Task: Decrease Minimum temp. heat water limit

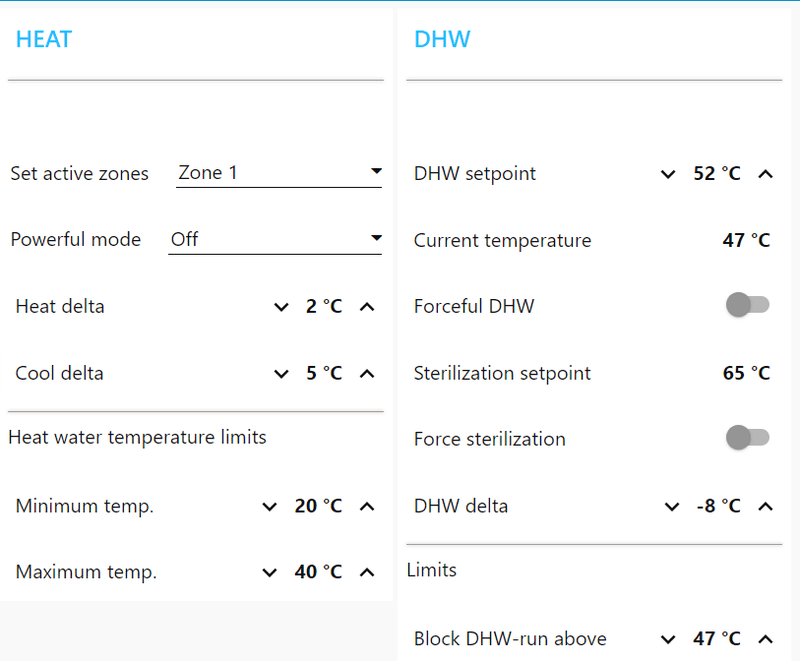Action: (x=269, y=507)
